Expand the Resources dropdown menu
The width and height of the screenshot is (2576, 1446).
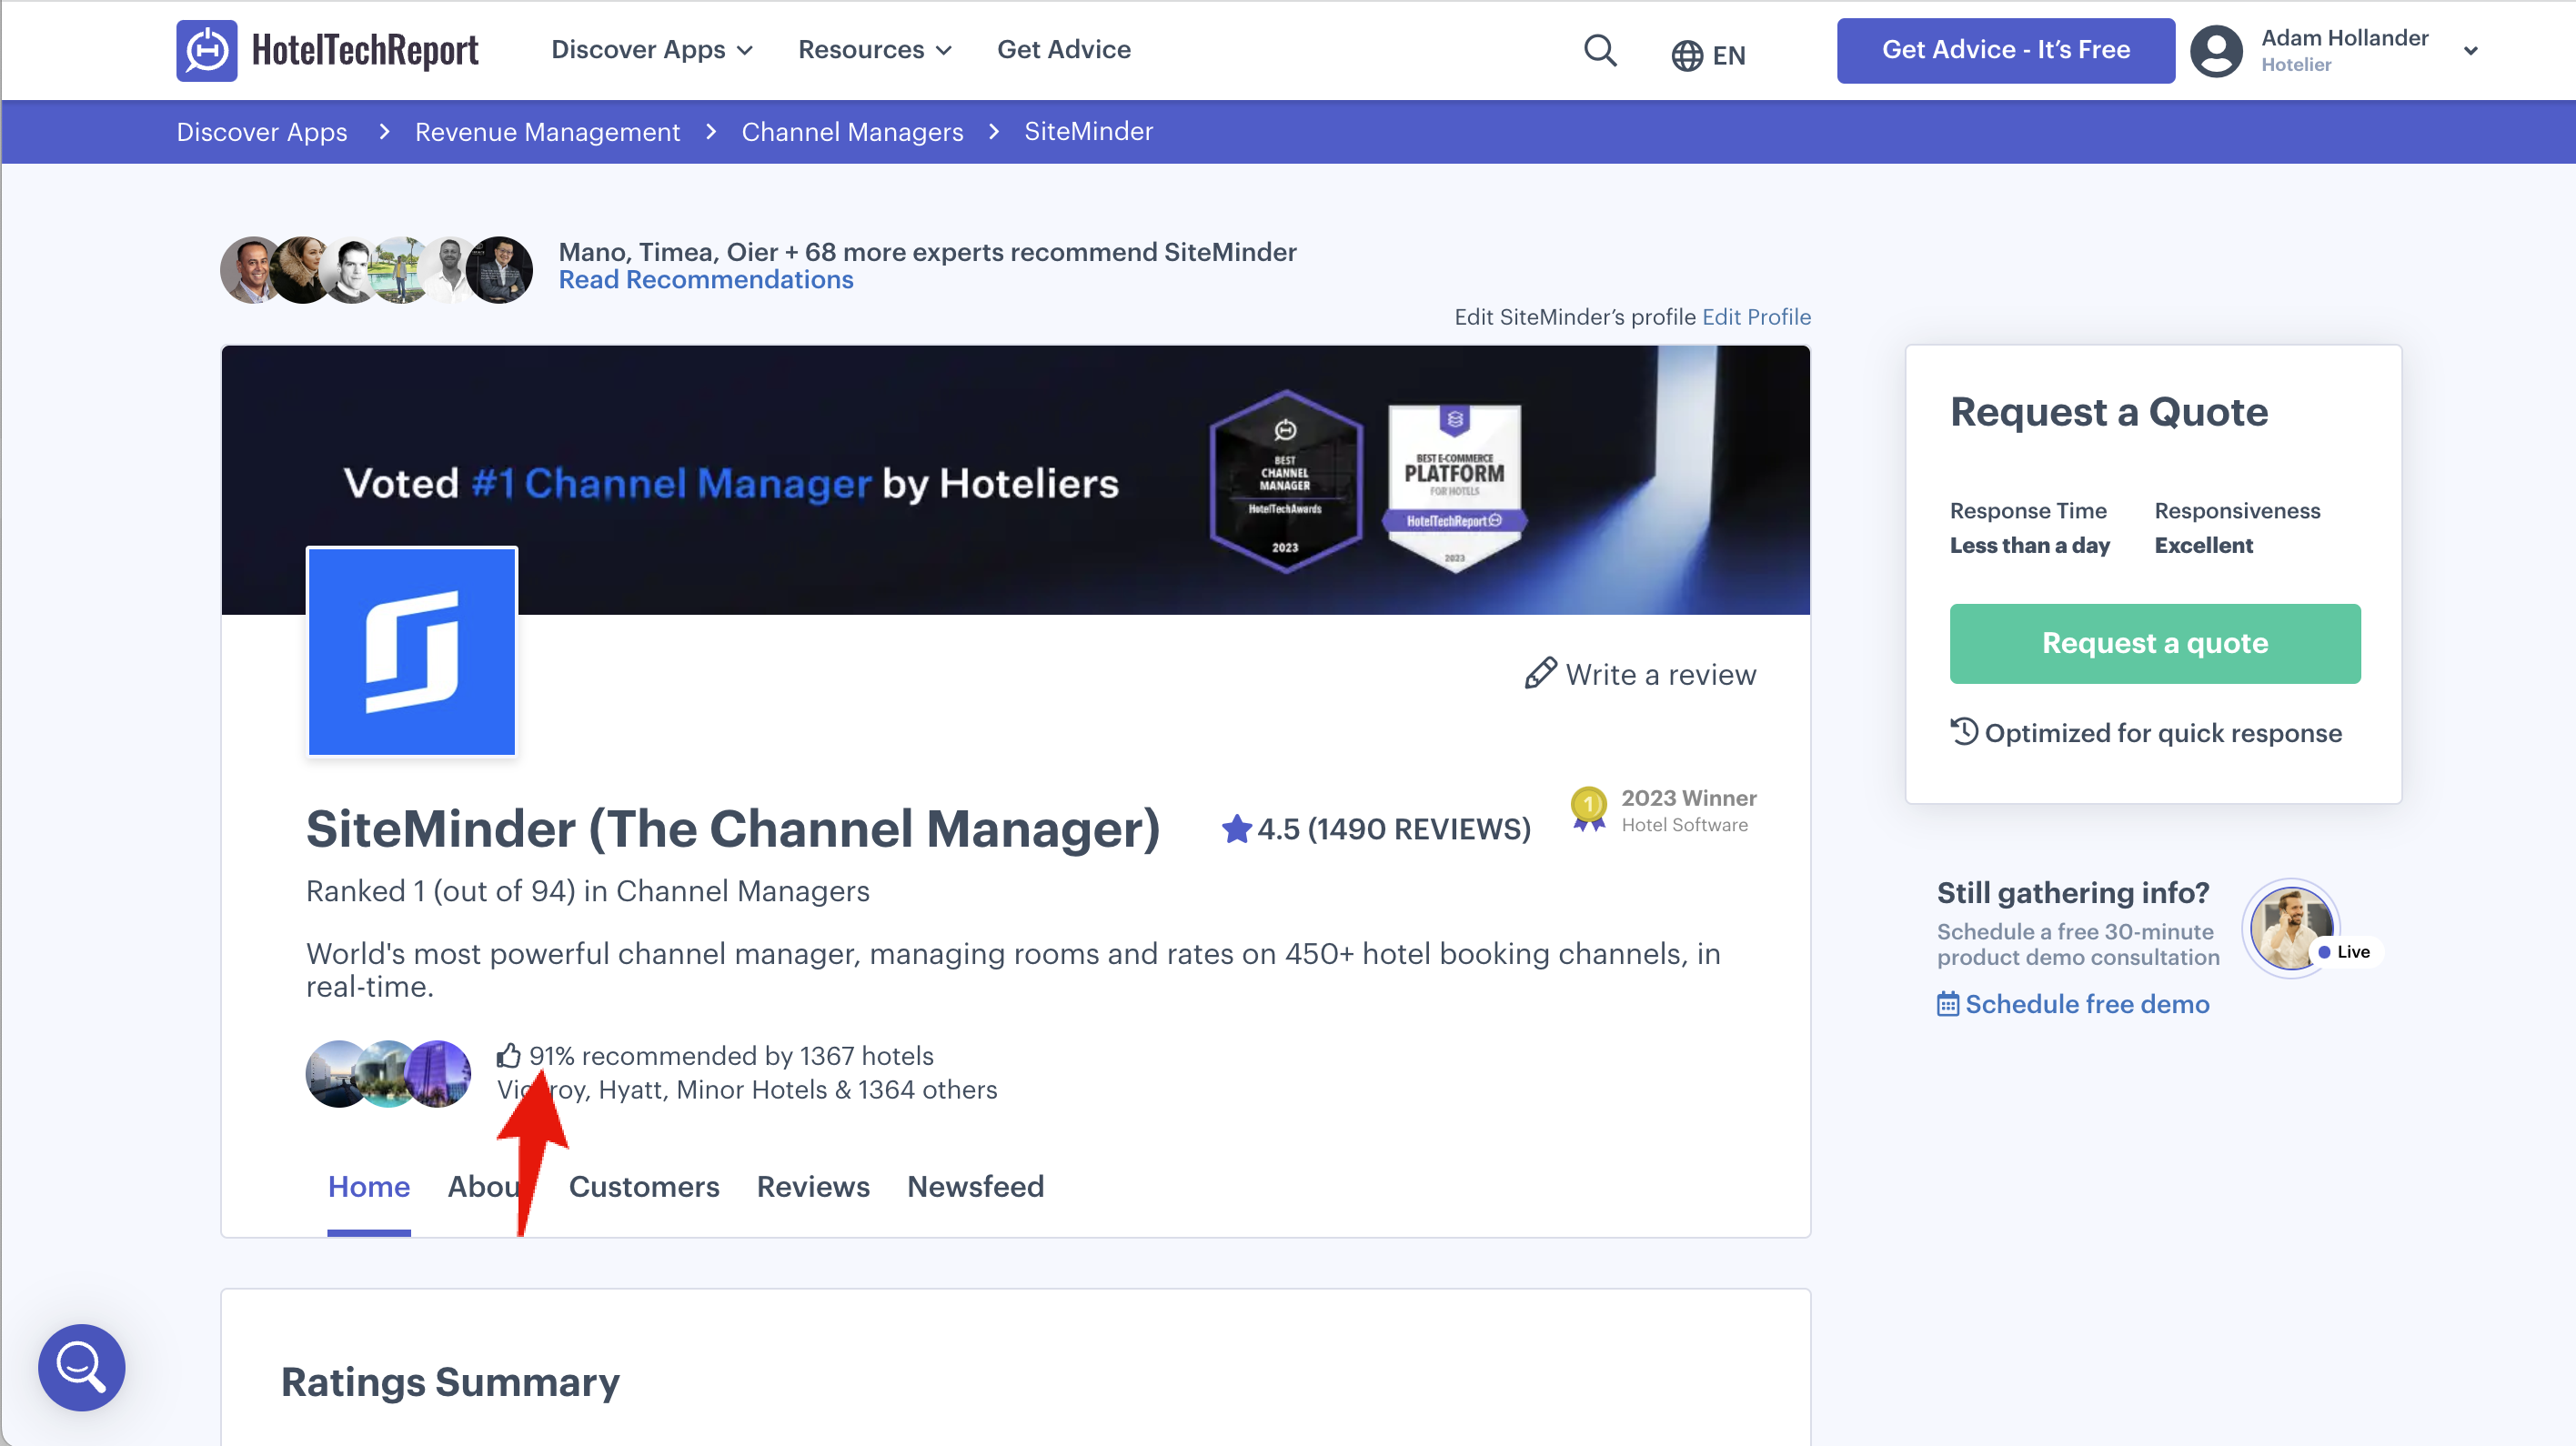(874, 50)
